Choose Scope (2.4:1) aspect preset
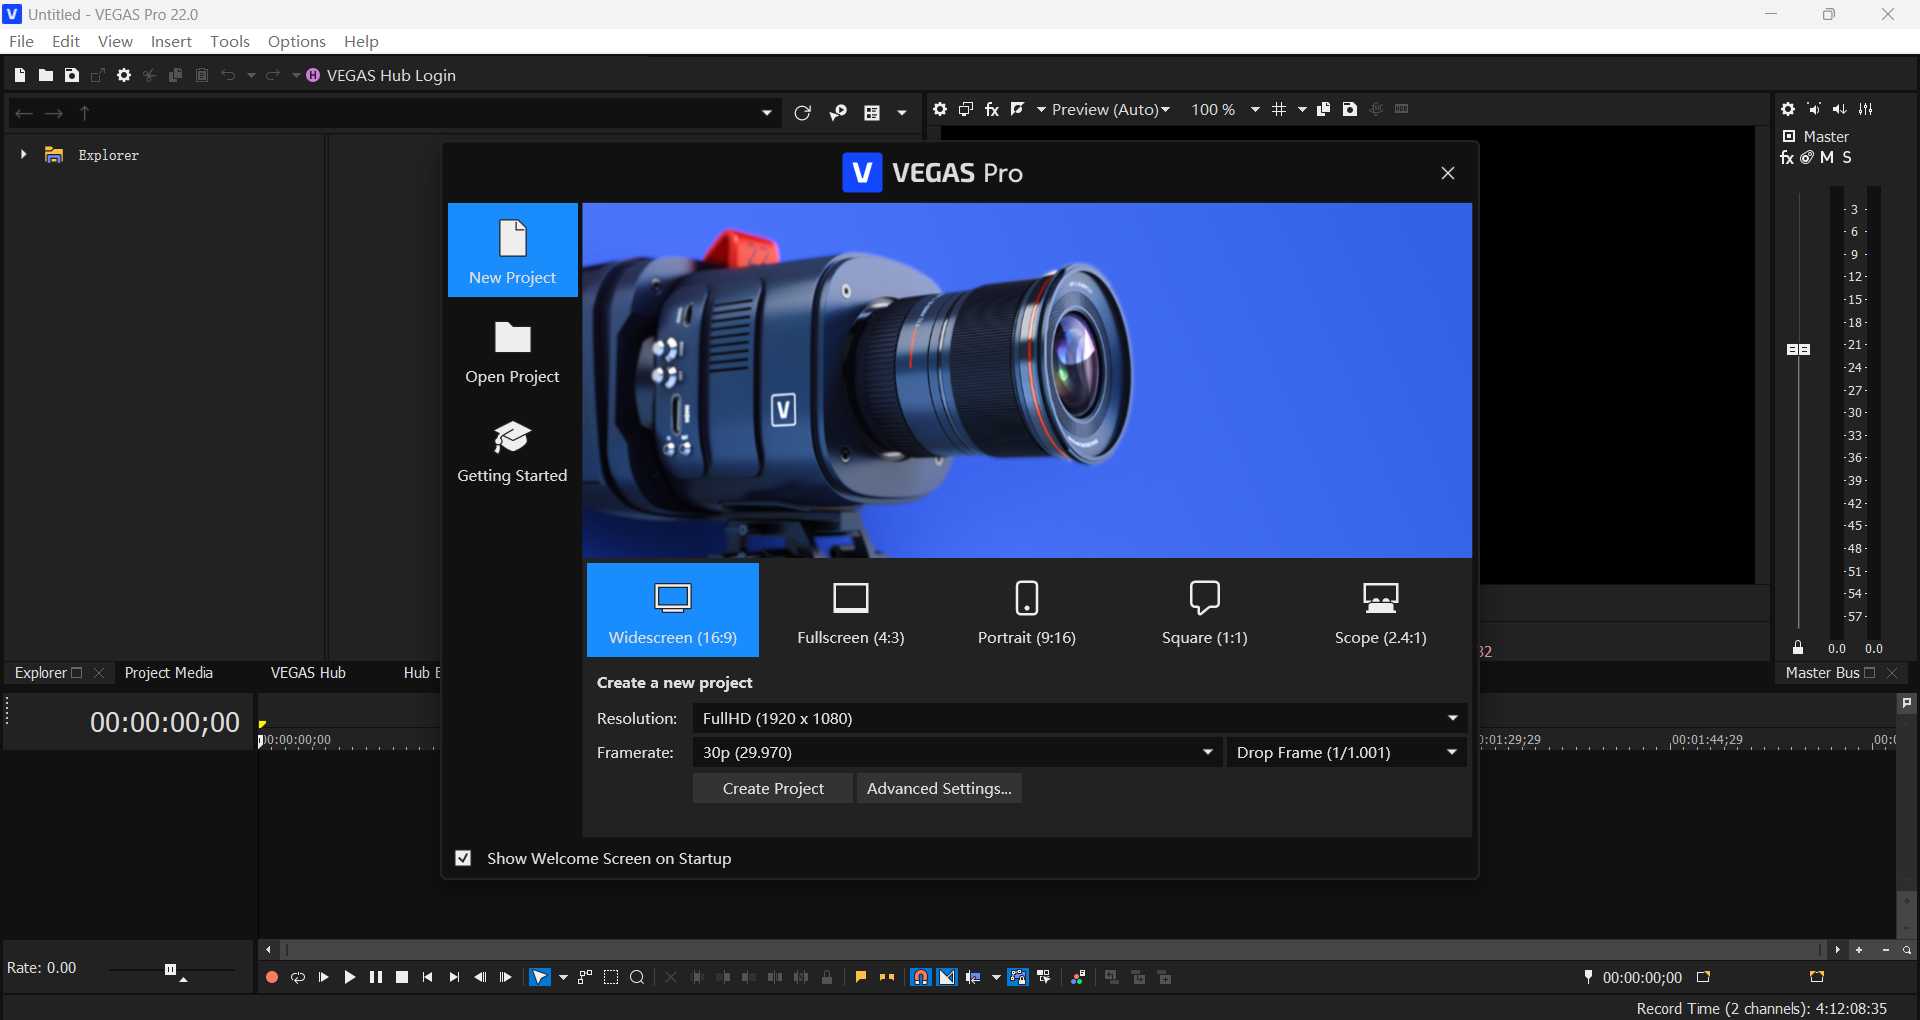Image resolution: width=1920 pixels, height=1020 pixels. coord(1381,610)
